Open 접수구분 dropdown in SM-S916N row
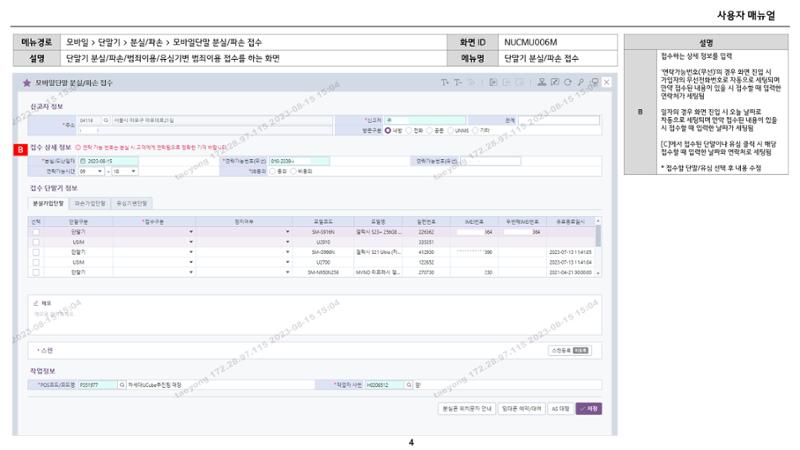The image size is (800, 450). [191, 232]
